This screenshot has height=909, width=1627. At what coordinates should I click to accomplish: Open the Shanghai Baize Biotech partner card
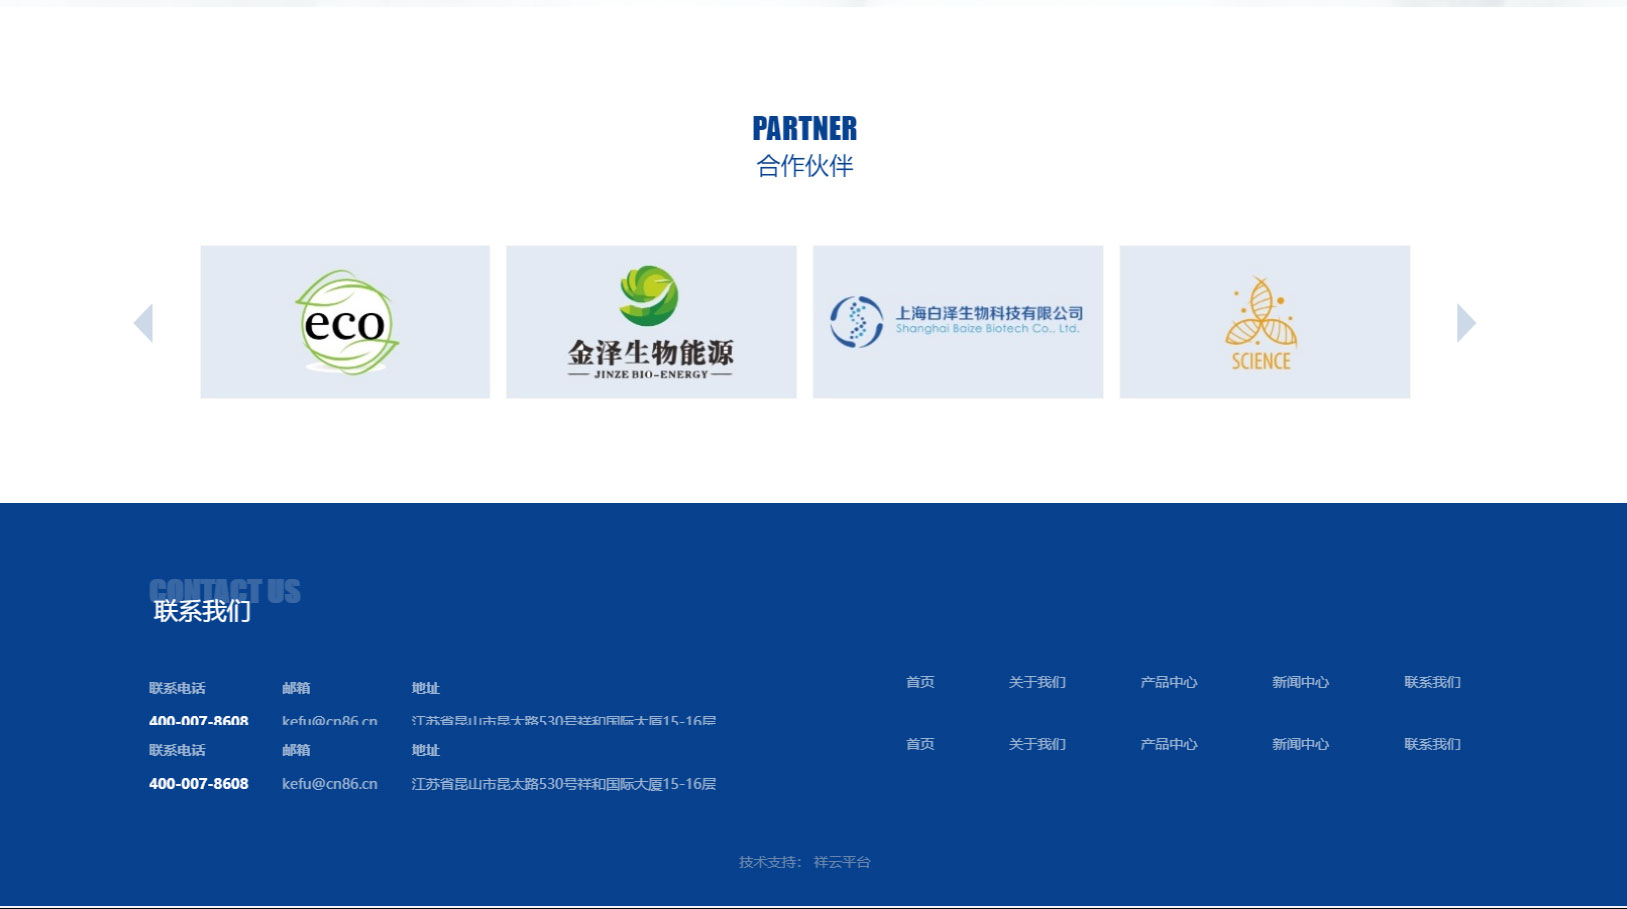coord(958,322)
